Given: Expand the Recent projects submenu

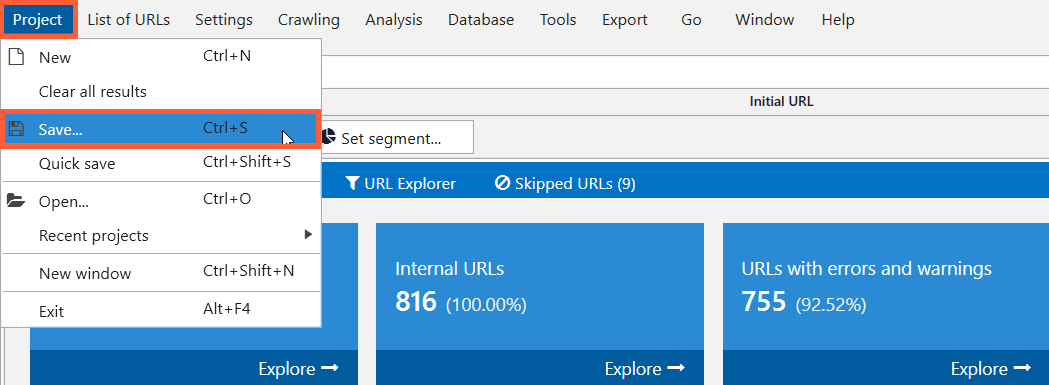Looking at the screenshot, I should [161, 236].
